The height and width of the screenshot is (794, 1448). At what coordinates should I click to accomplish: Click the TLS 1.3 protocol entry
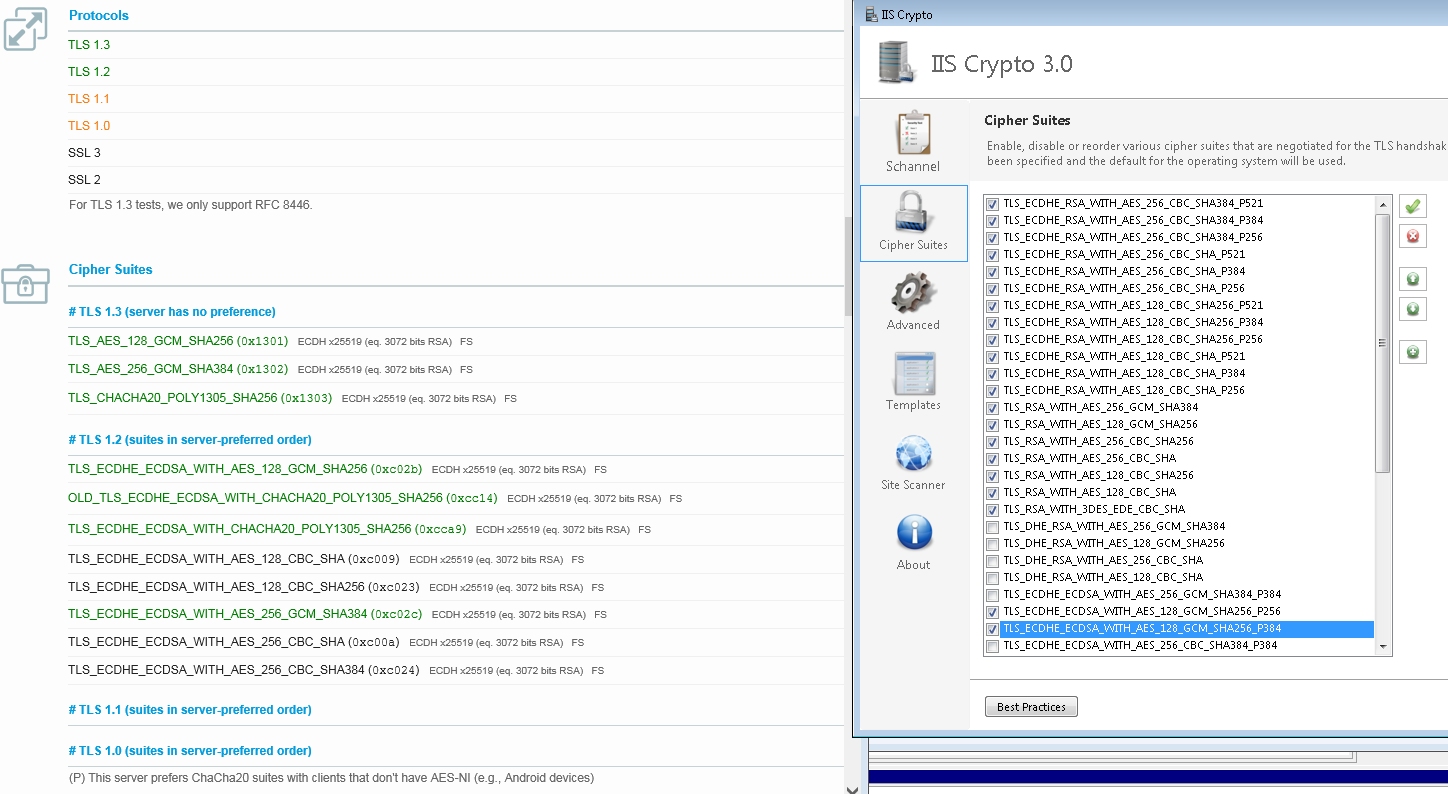89,44
